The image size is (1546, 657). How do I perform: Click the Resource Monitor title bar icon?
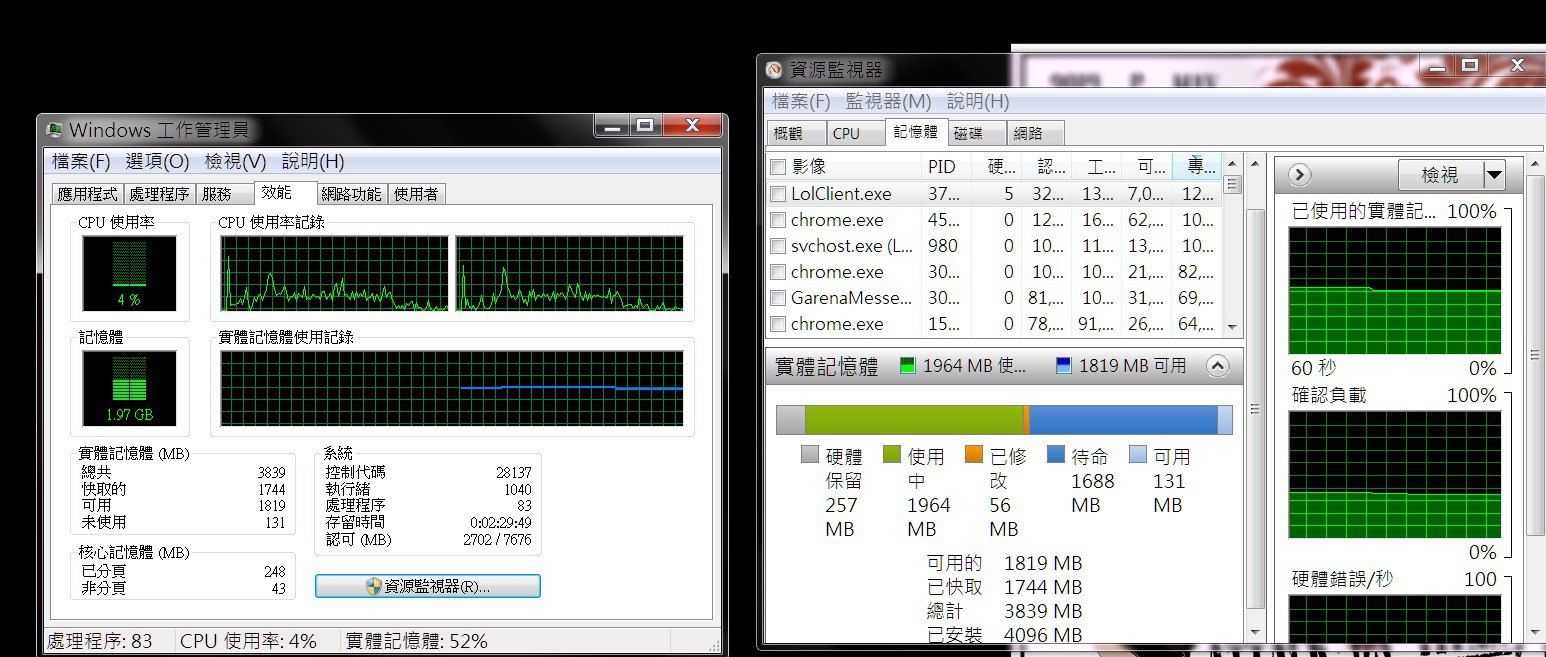774,70
